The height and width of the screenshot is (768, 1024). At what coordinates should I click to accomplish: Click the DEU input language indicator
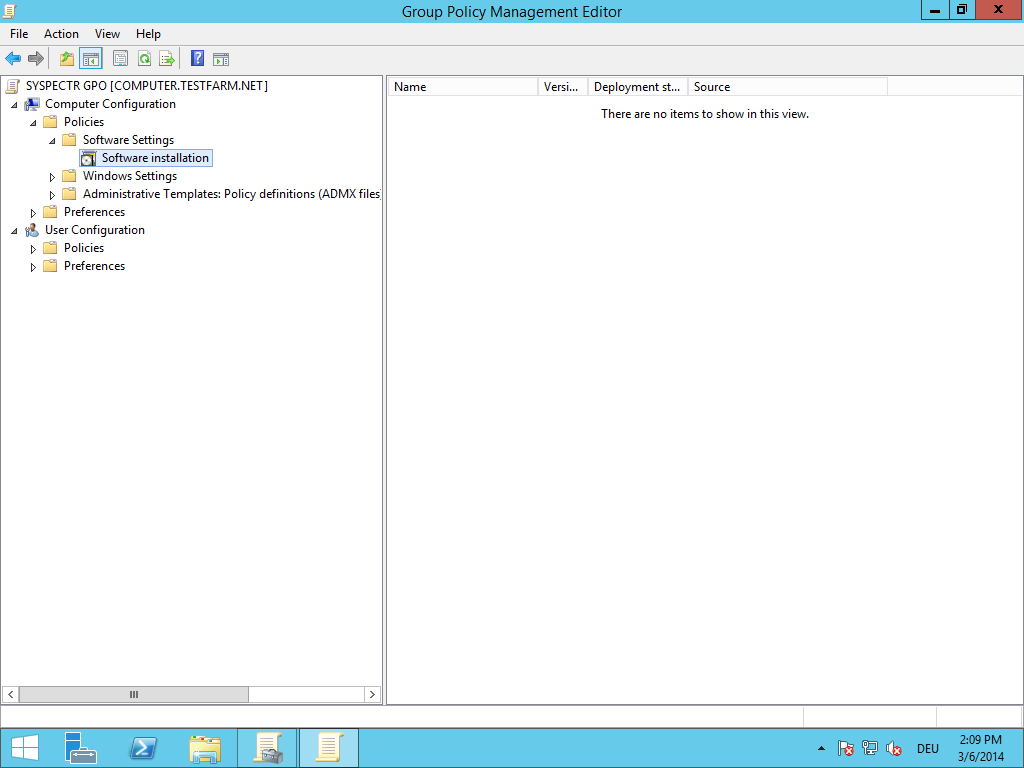point(927,748)
